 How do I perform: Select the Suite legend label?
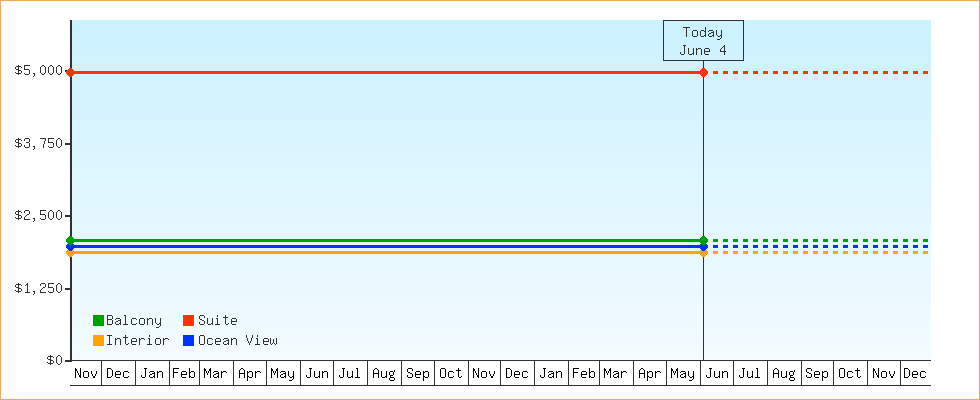click(218, 321)
